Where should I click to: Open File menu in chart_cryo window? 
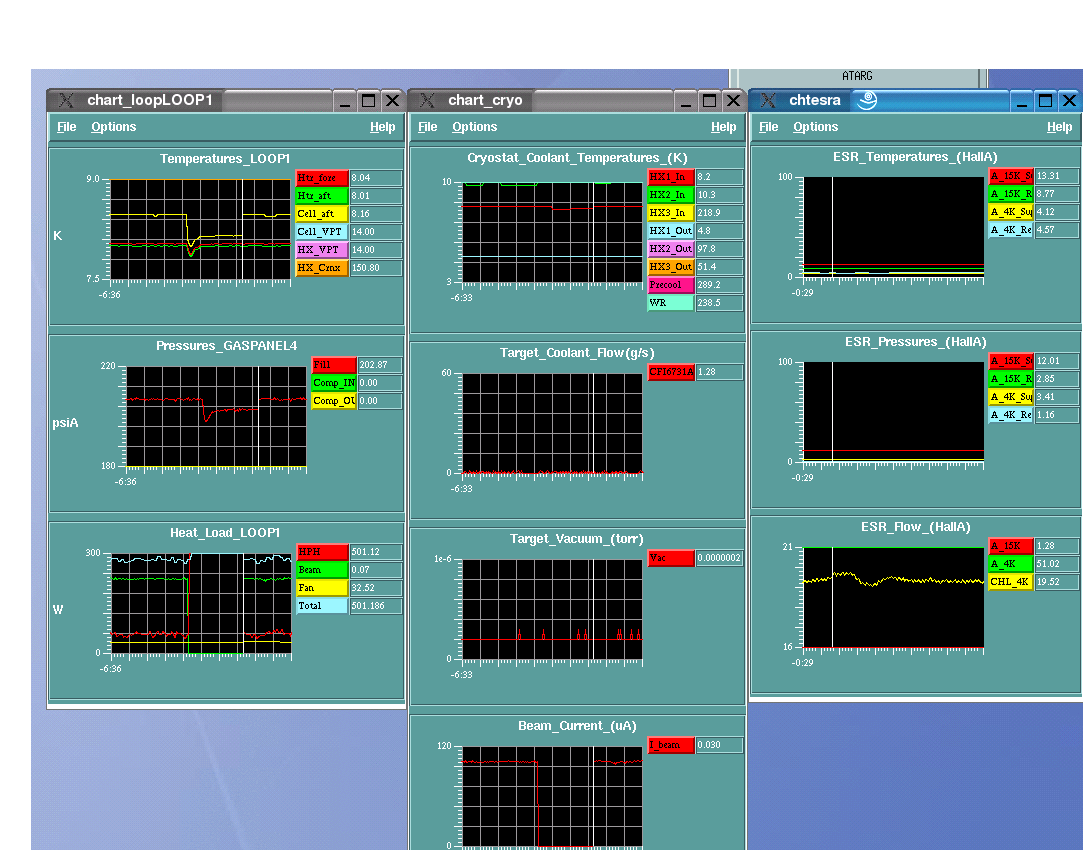click(x=428, y=127)
